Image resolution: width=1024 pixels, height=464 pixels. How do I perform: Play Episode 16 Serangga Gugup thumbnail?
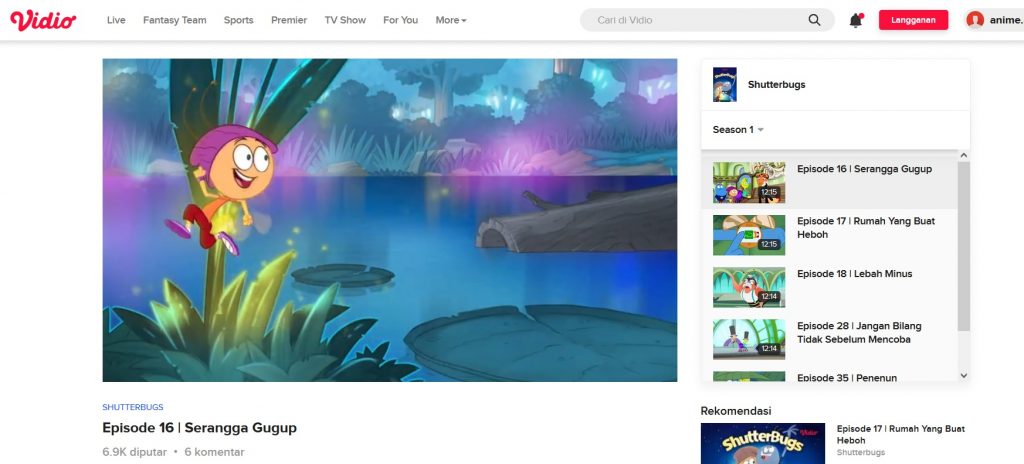(x=749, y=182)
